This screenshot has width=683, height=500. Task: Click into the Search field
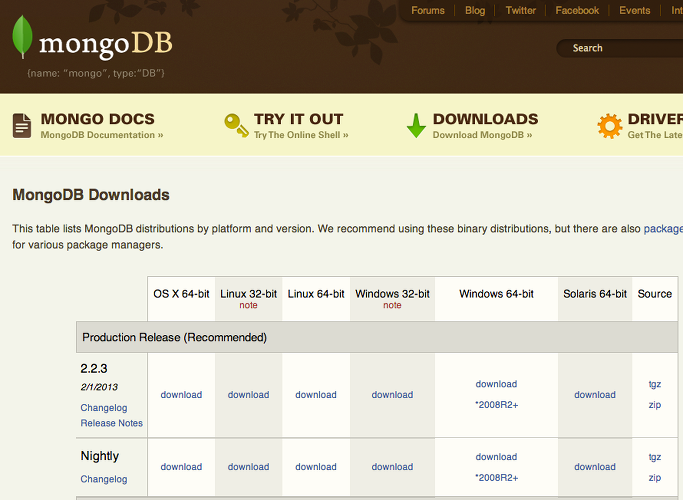[x=620, y=48]
